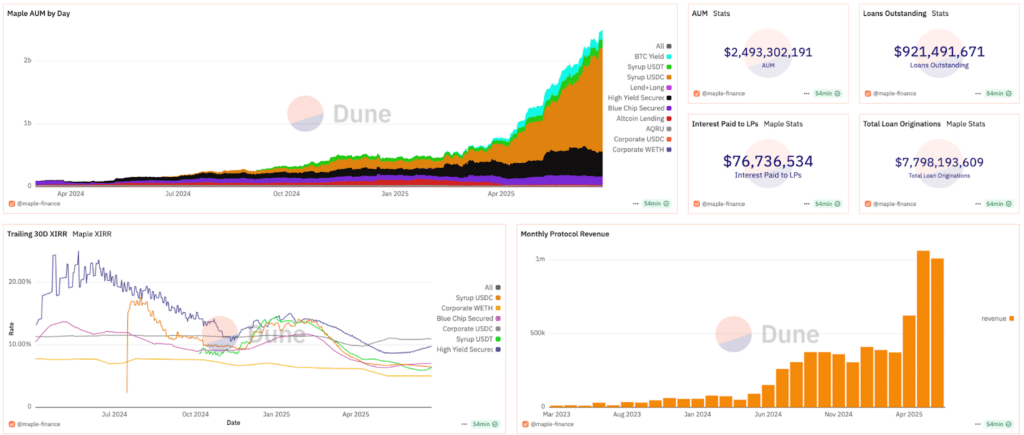Viewport: 1024px width, 435px height.
Task: Toggle AQRU series in AUM legend
Action: point(660,129)
